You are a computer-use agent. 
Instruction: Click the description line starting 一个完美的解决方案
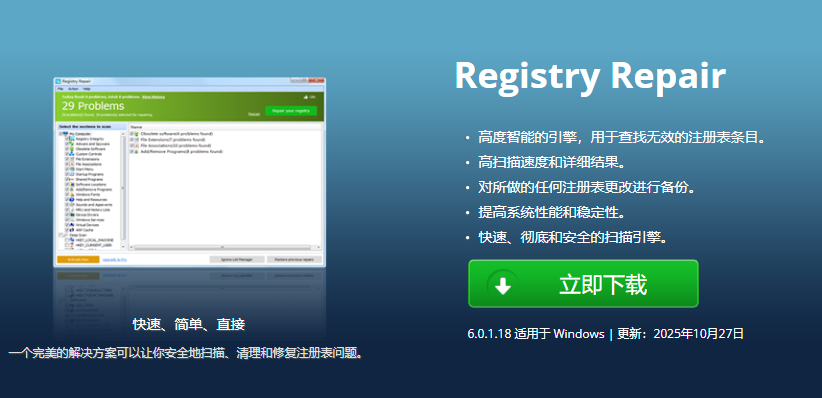tap(186, 353)
